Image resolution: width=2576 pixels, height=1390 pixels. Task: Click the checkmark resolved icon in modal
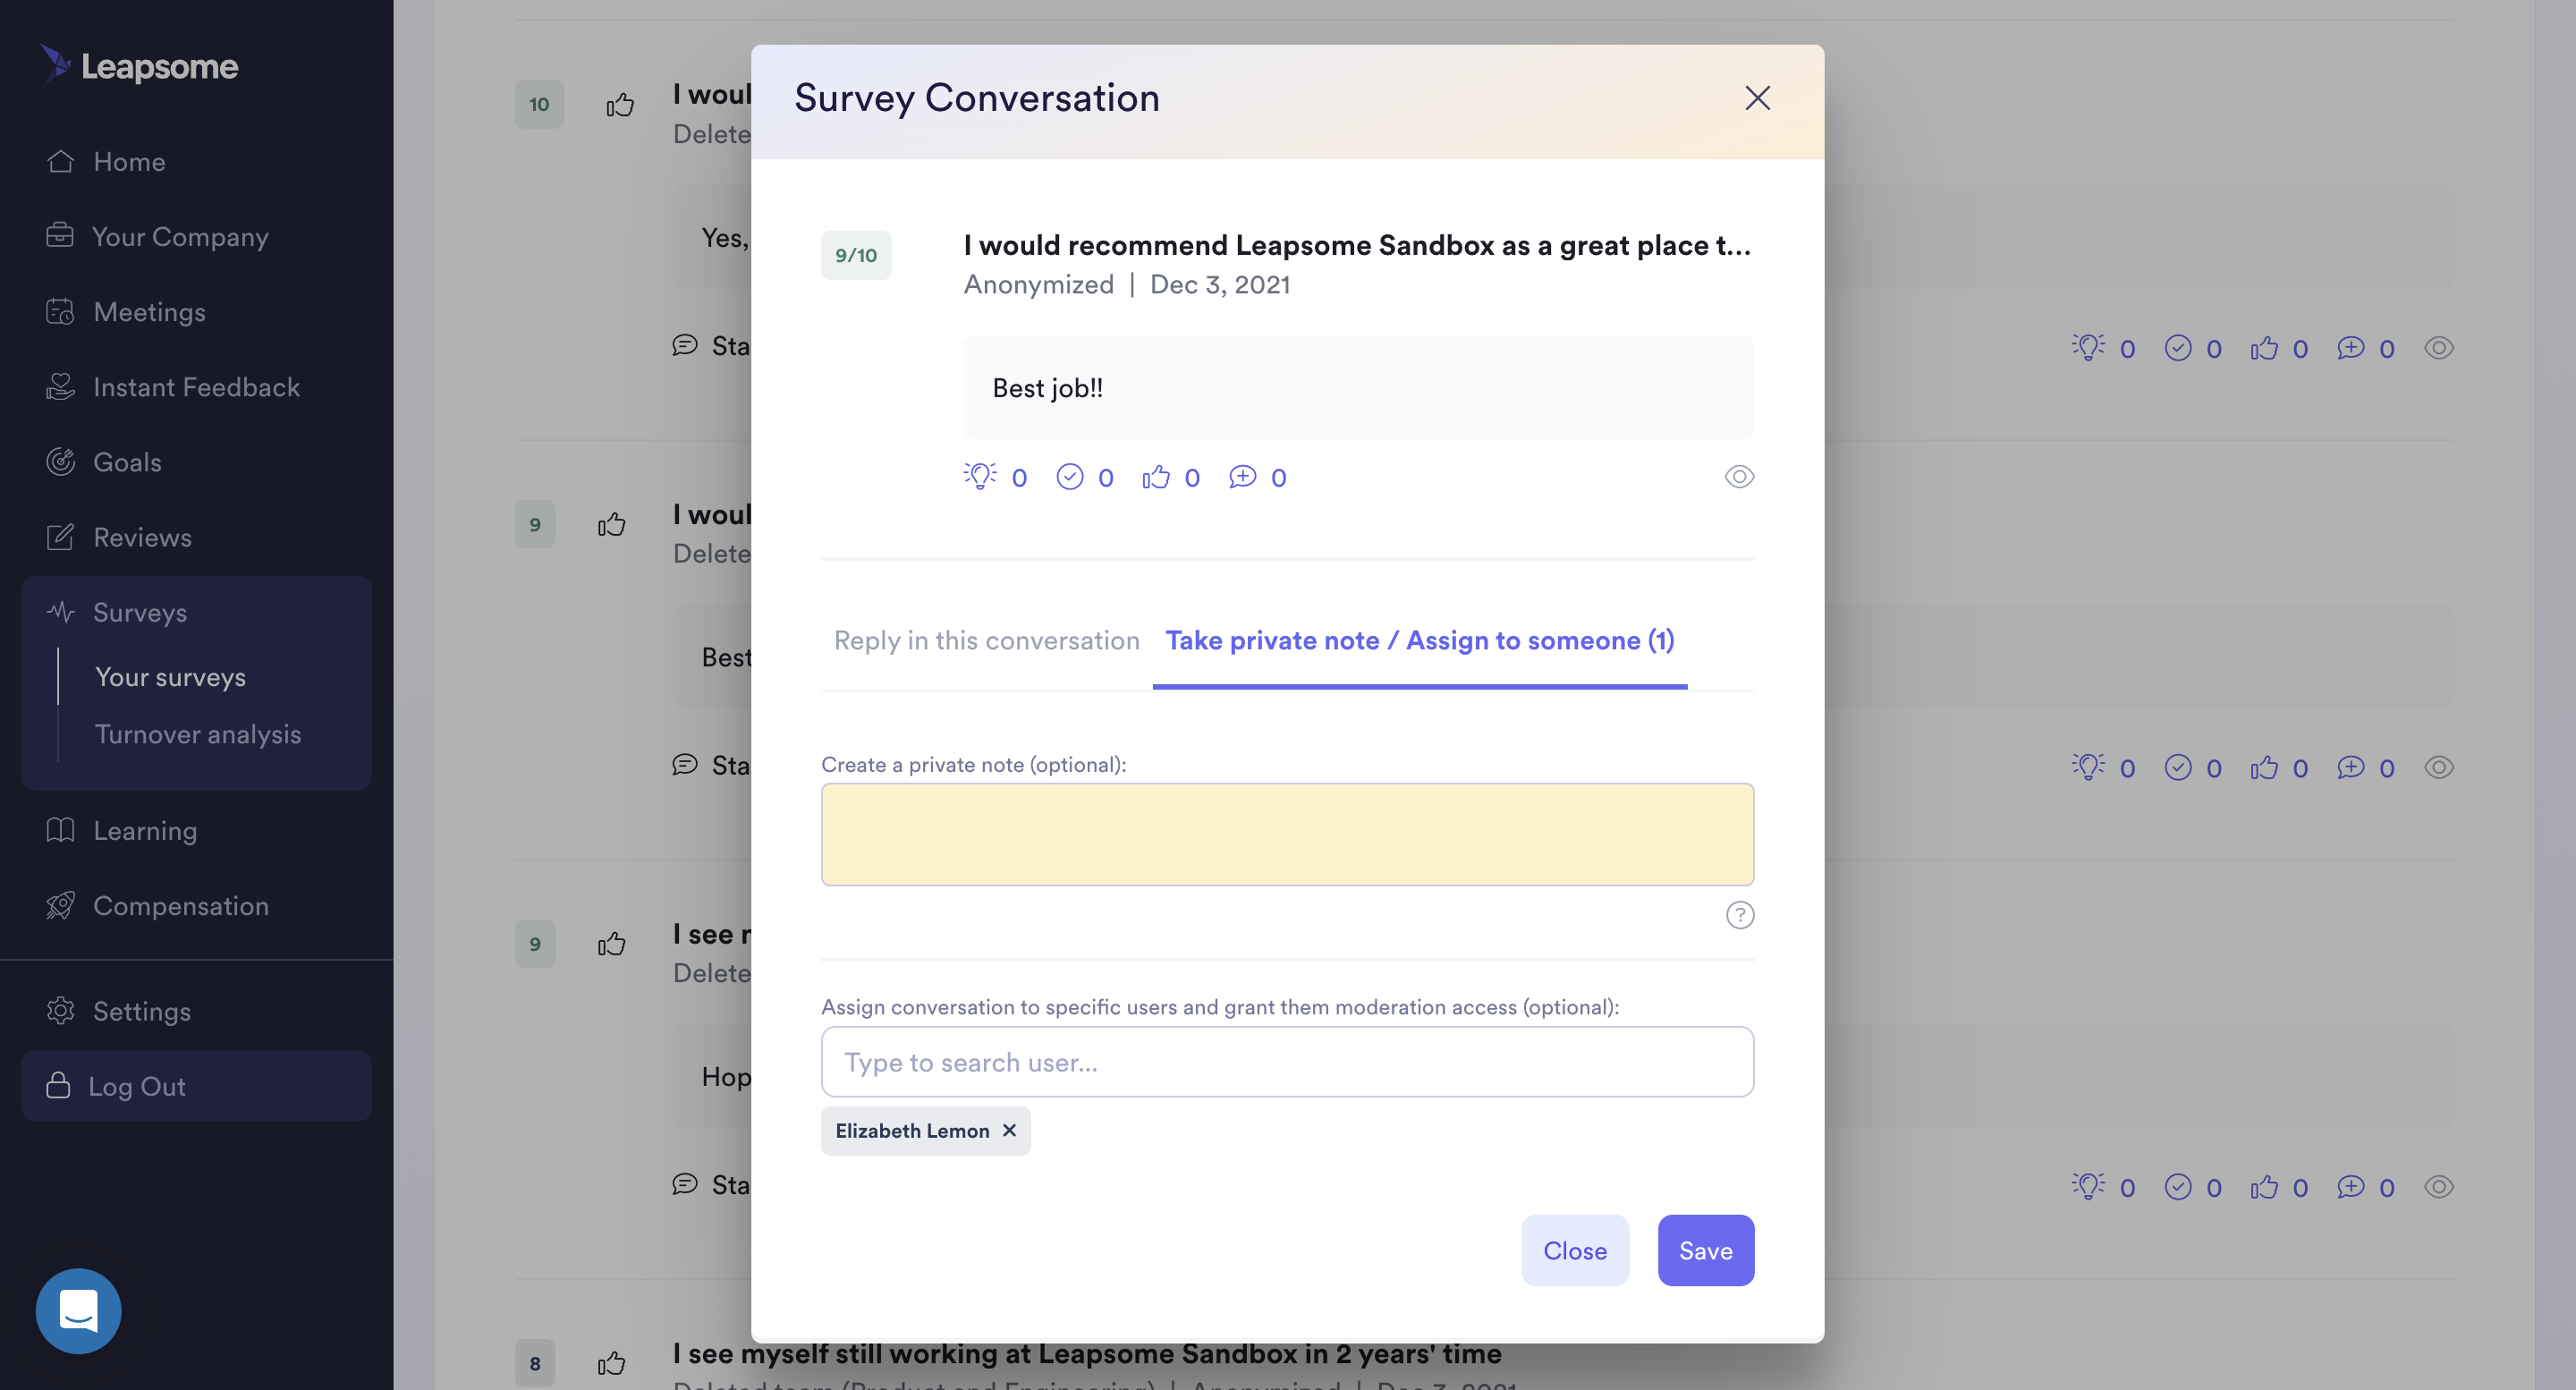pyautogui.click(x=1069, y=477)
